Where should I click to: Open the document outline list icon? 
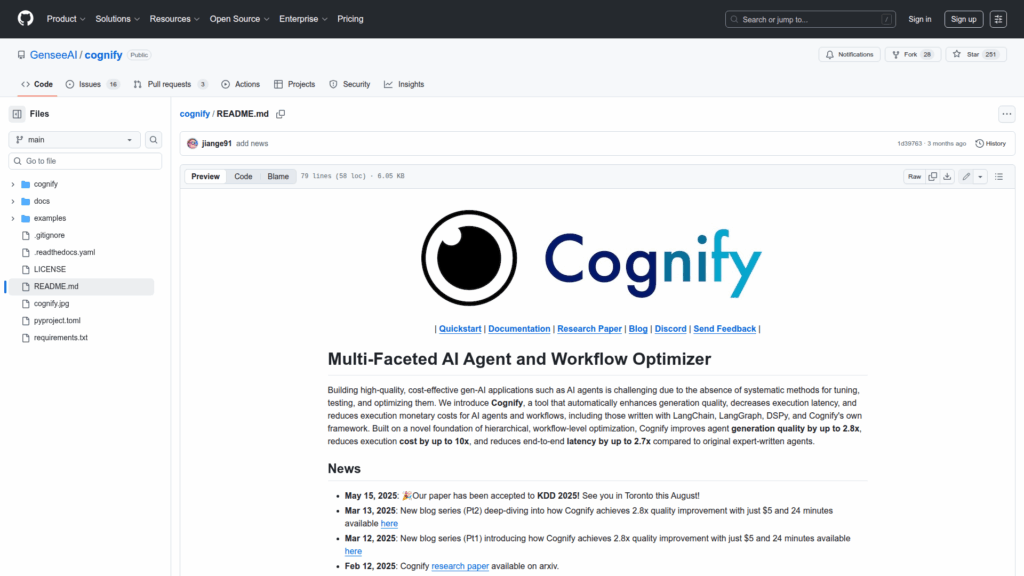(x=999, y=177)
